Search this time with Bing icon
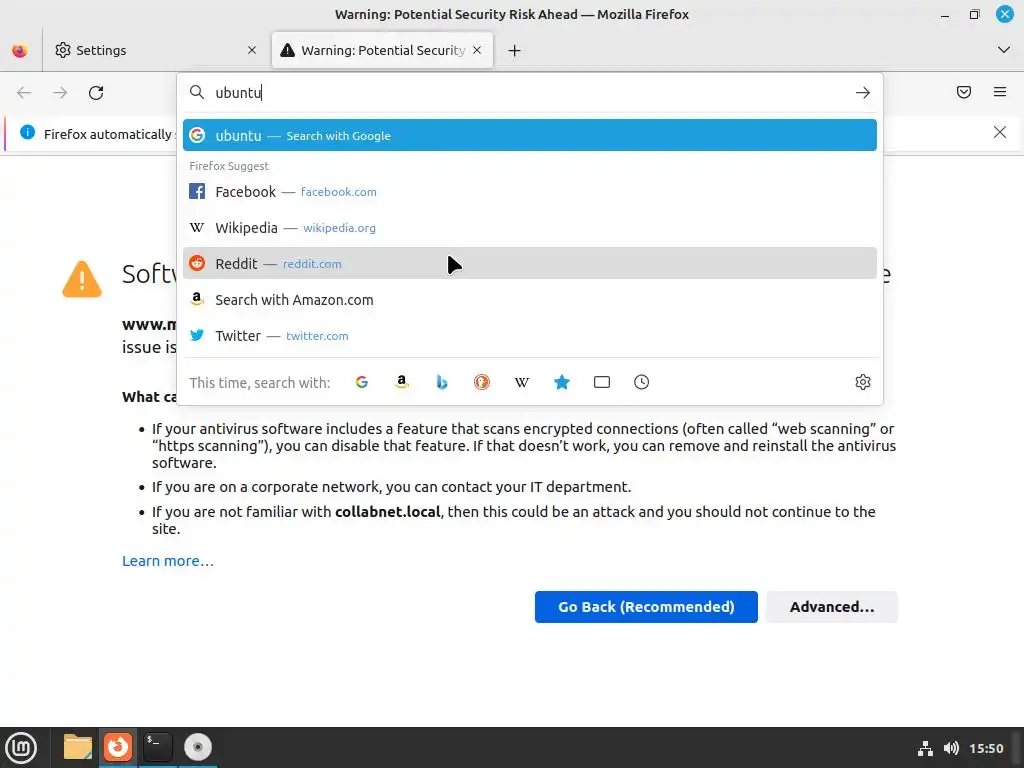 click(x=442, y=382)
